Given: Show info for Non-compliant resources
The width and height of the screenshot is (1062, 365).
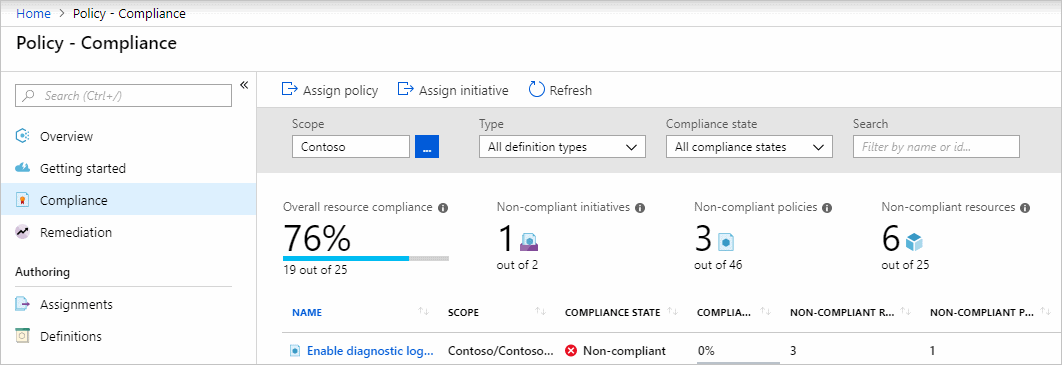Looking at the screenshot, I should tap(1025, 208).
